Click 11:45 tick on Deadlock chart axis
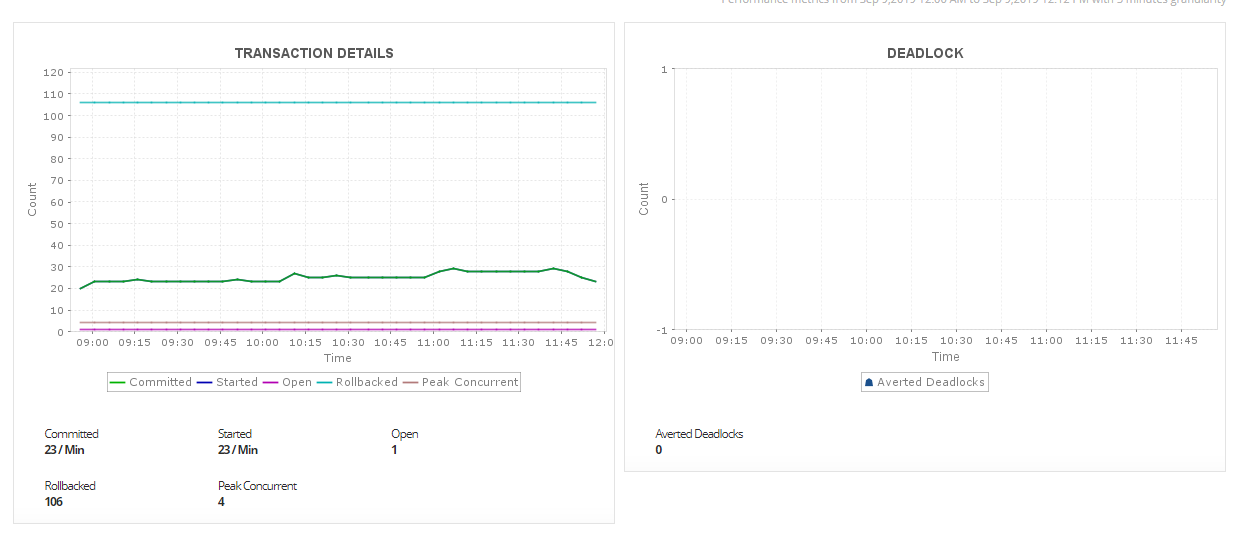 1181,341
